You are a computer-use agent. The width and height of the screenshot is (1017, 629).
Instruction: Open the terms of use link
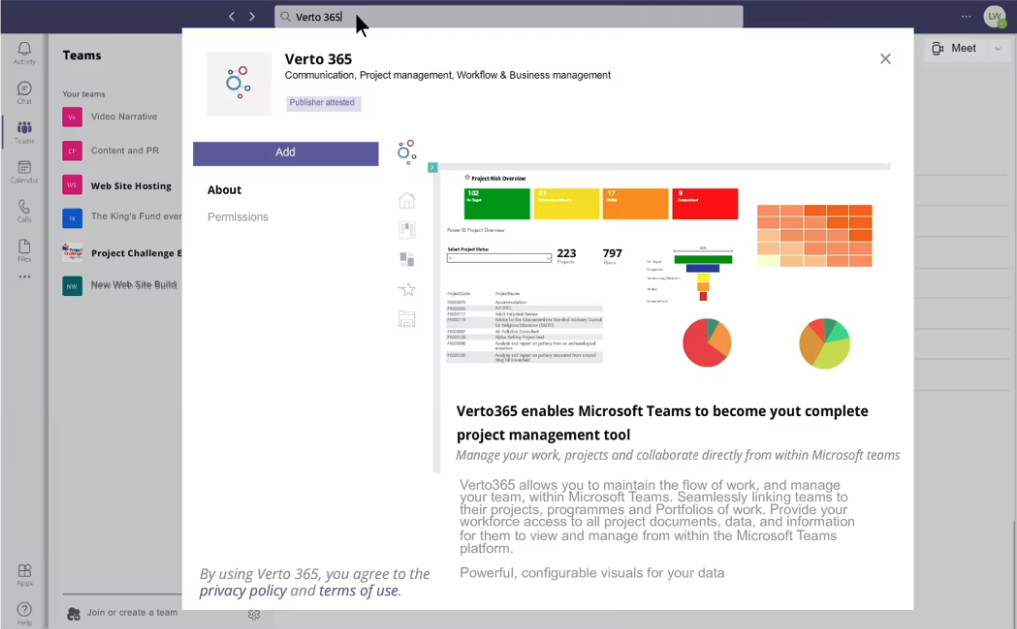tap(358, 590)
